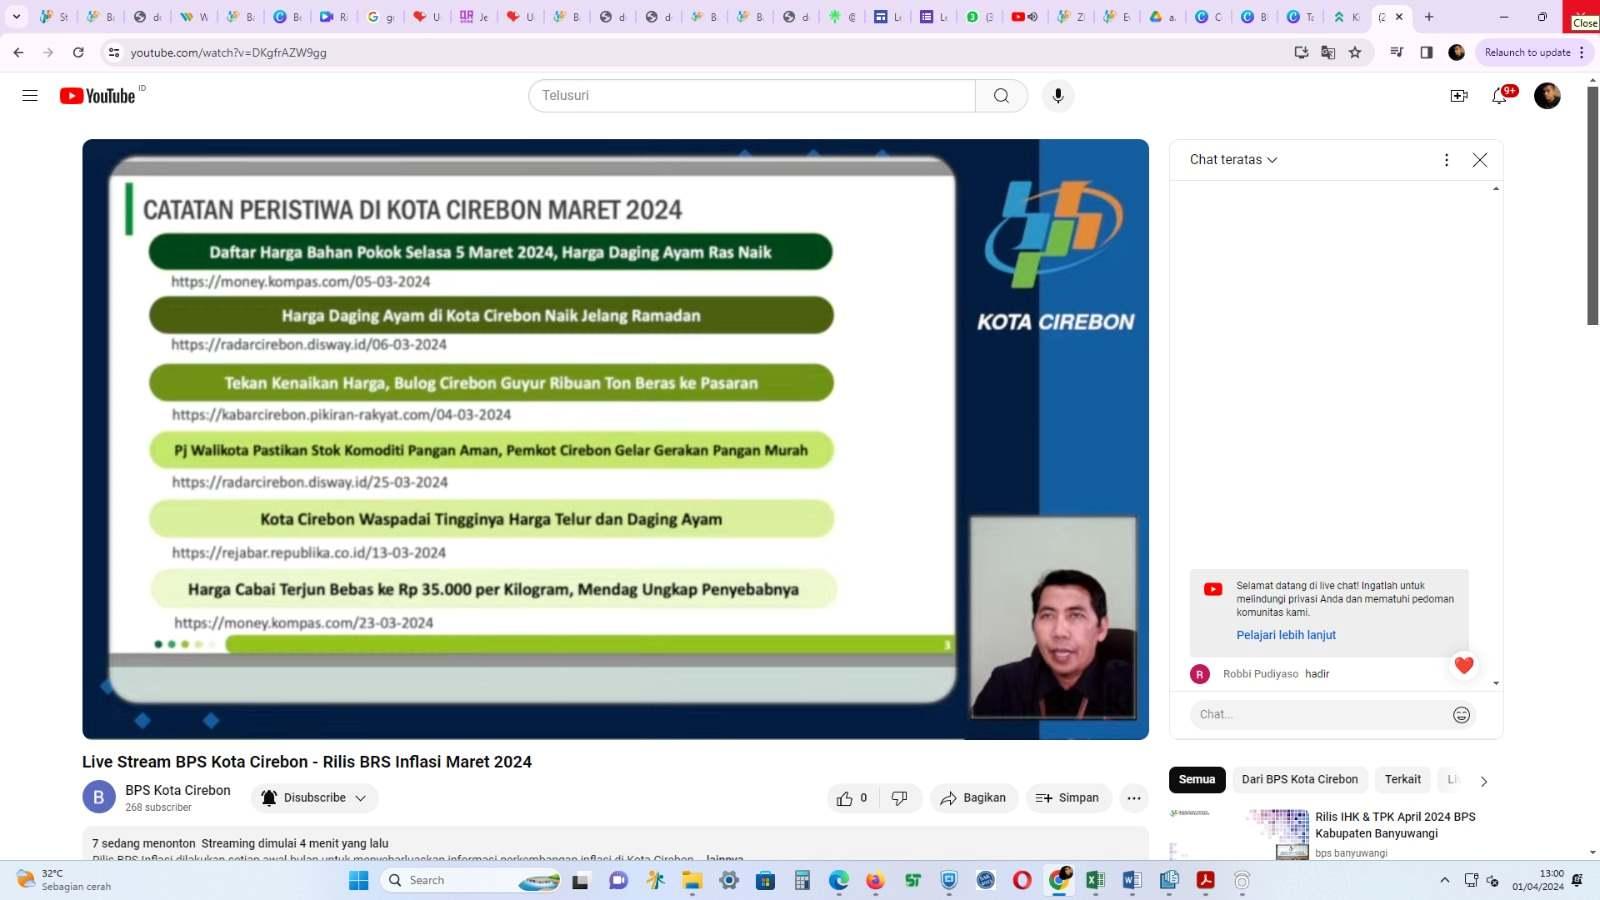Open Rilis IHK & TPK April 2024 video
Screen dimensions: 1600x900
[1395, 825]
